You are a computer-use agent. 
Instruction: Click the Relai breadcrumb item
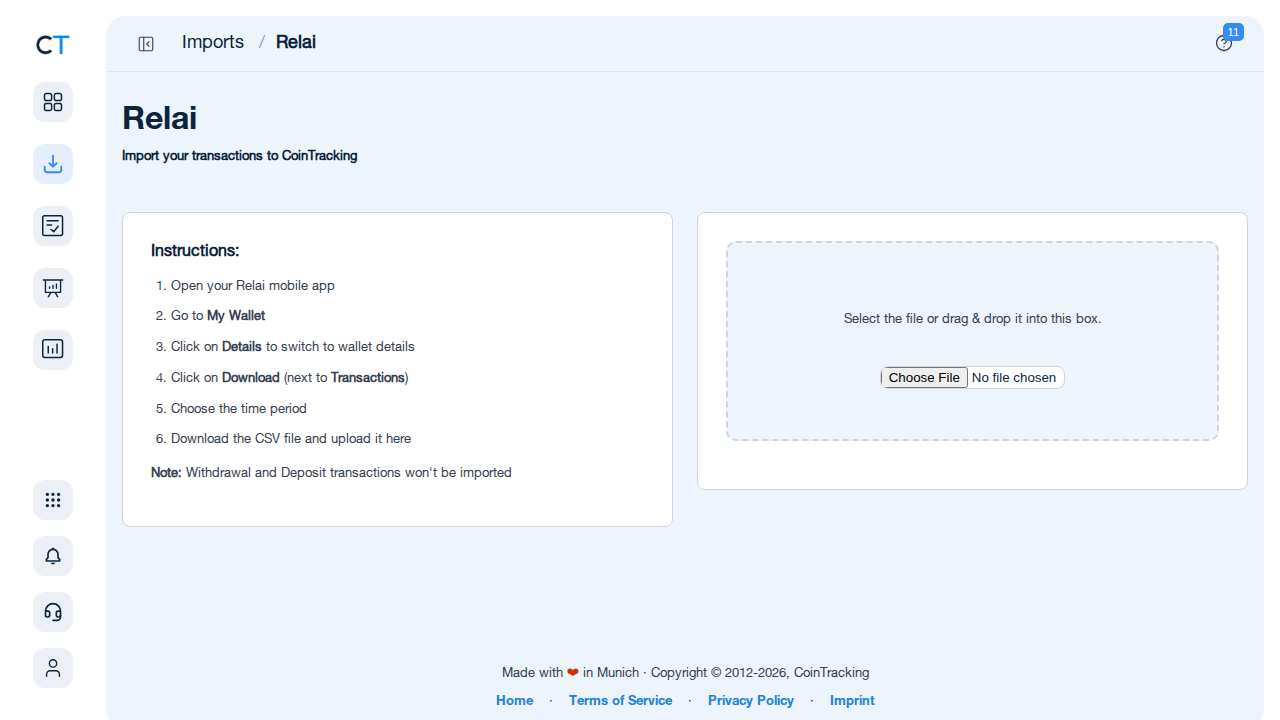pyautogui.click(x=296, y=42)
